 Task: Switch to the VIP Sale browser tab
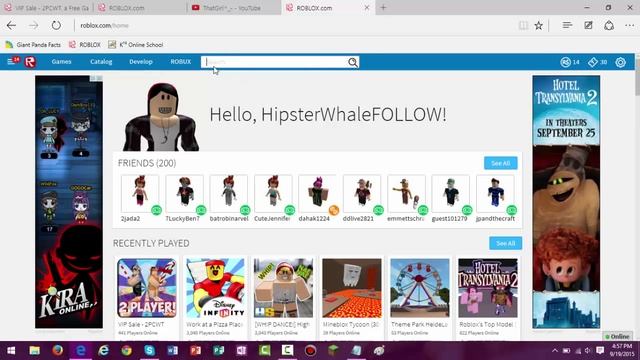coord(47,8)
